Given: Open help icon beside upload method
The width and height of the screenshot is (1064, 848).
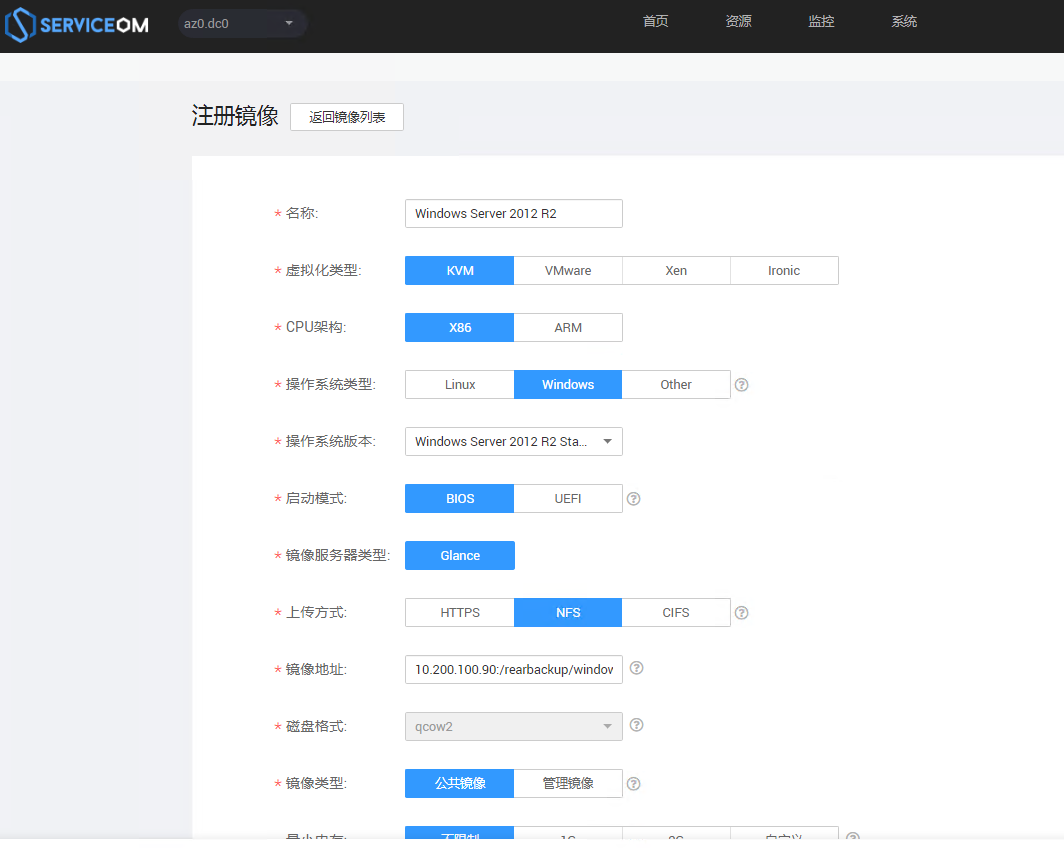Looking at the screenshot, I should (742, 613).
